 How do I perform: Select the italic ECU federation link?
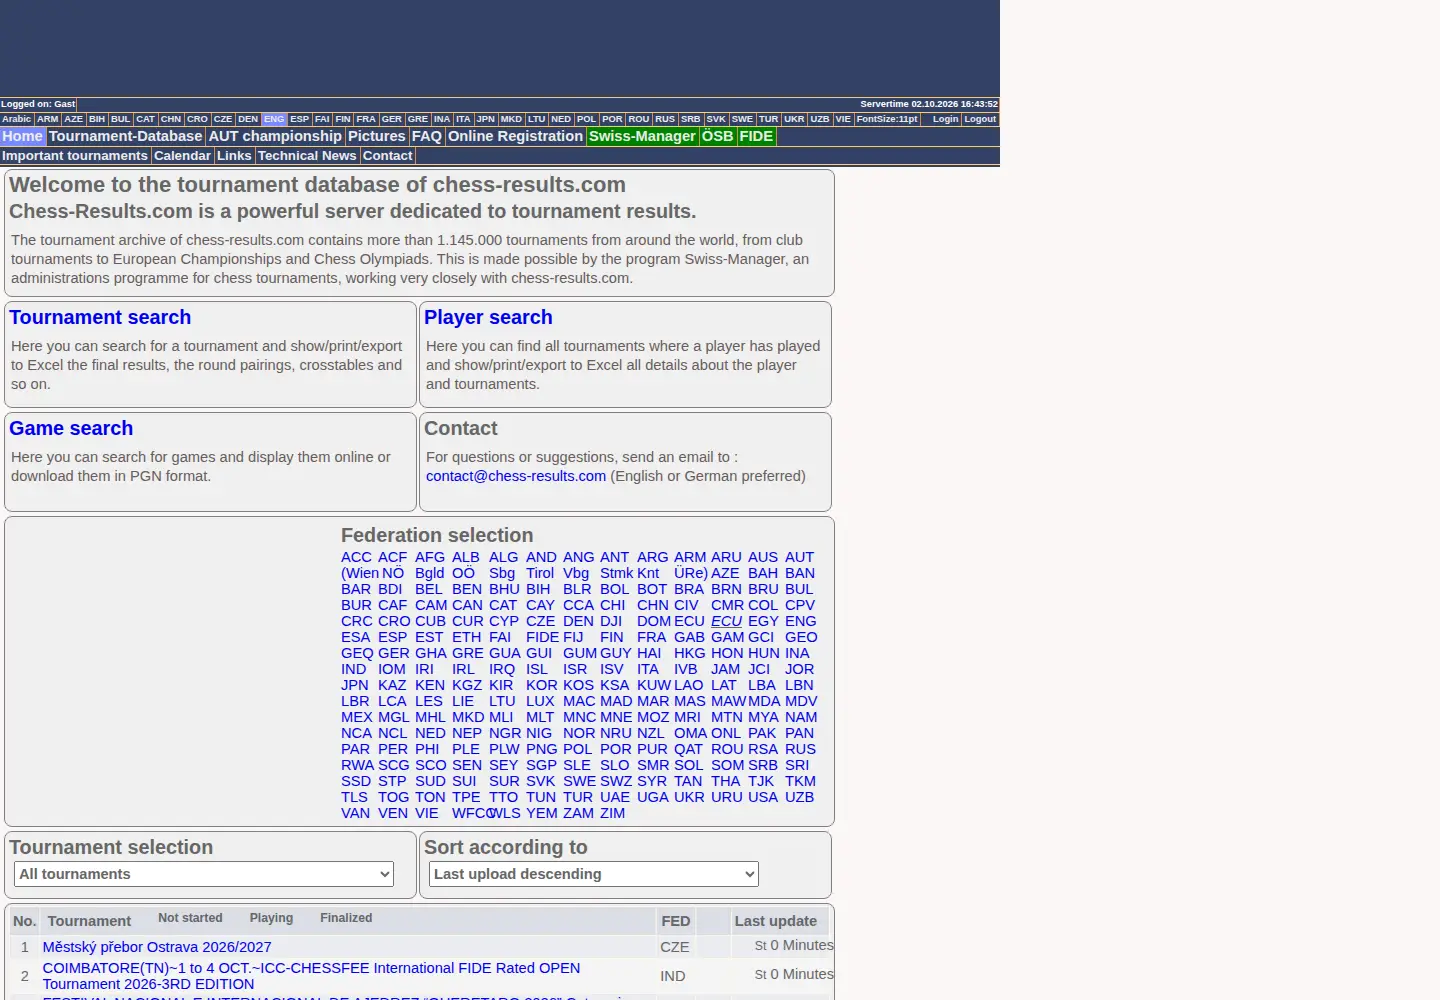click(726, 621)
